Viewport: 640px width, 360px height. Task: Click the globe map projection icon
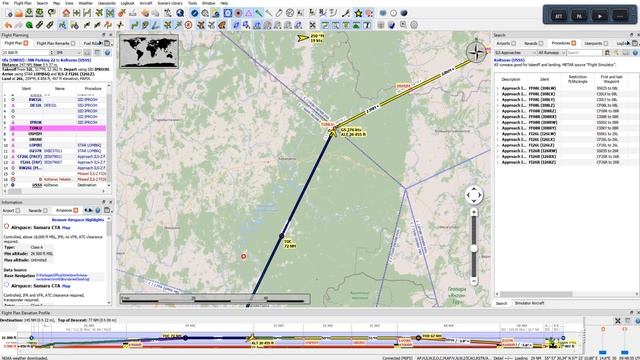click(180, 13)
